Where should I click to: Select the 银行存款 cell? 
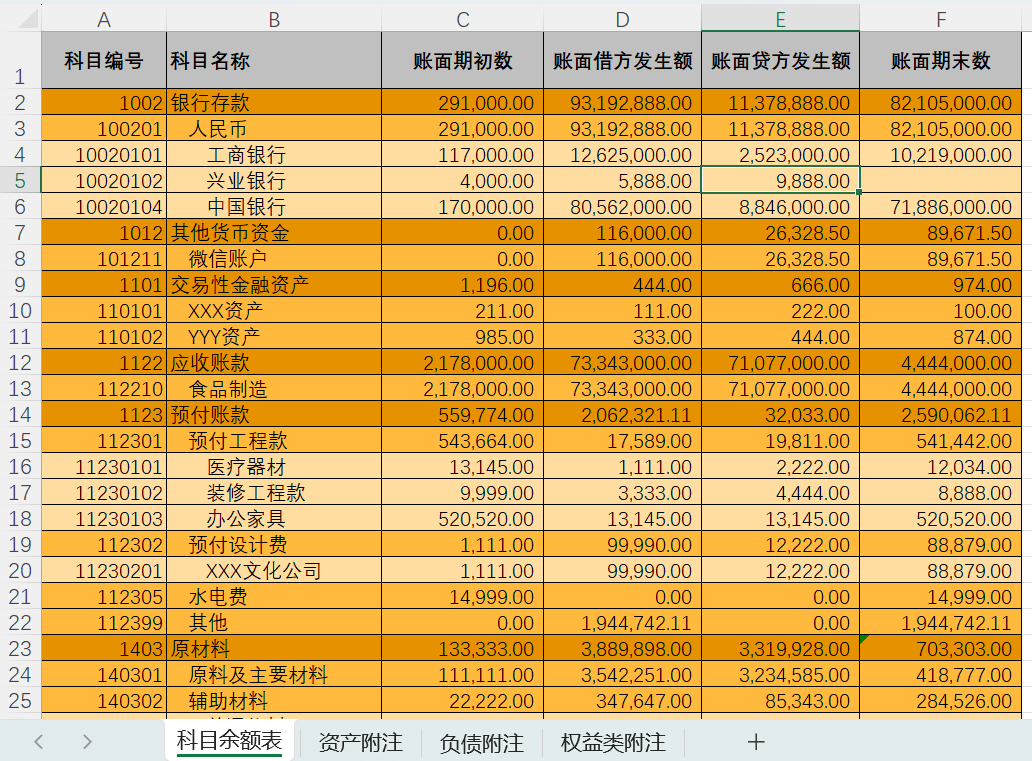click(x=274, y=103)
